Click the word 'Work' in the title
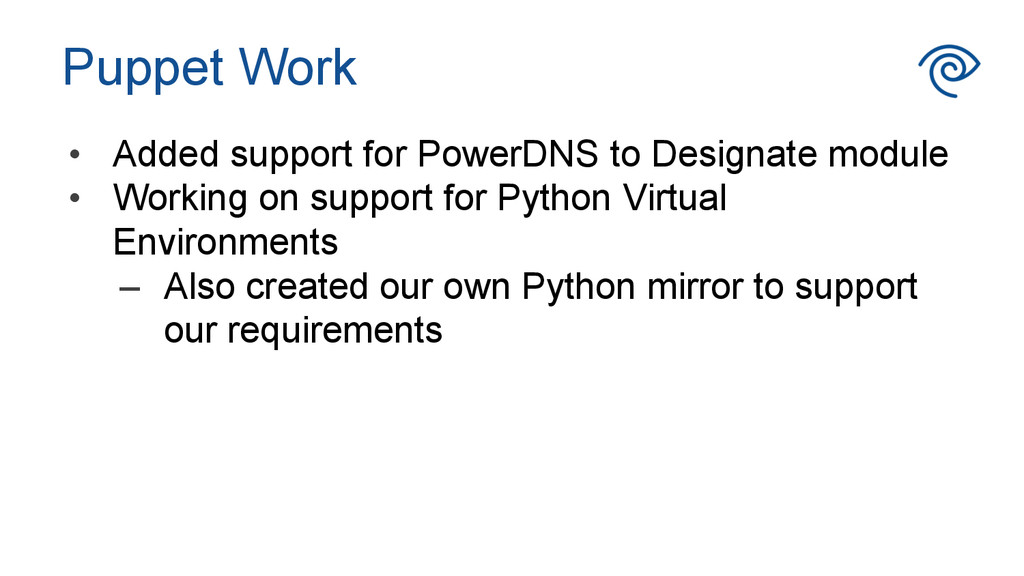This screenshot has width=1024, height=576. (298, 68)
